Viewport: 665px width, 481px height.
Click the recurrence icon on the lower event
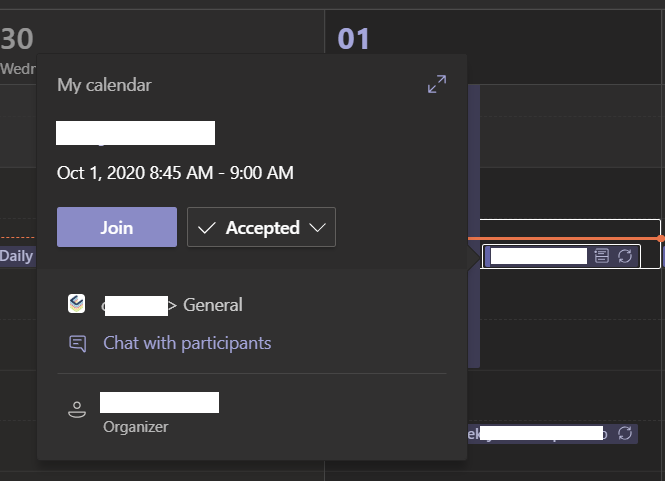click(625, 433)
